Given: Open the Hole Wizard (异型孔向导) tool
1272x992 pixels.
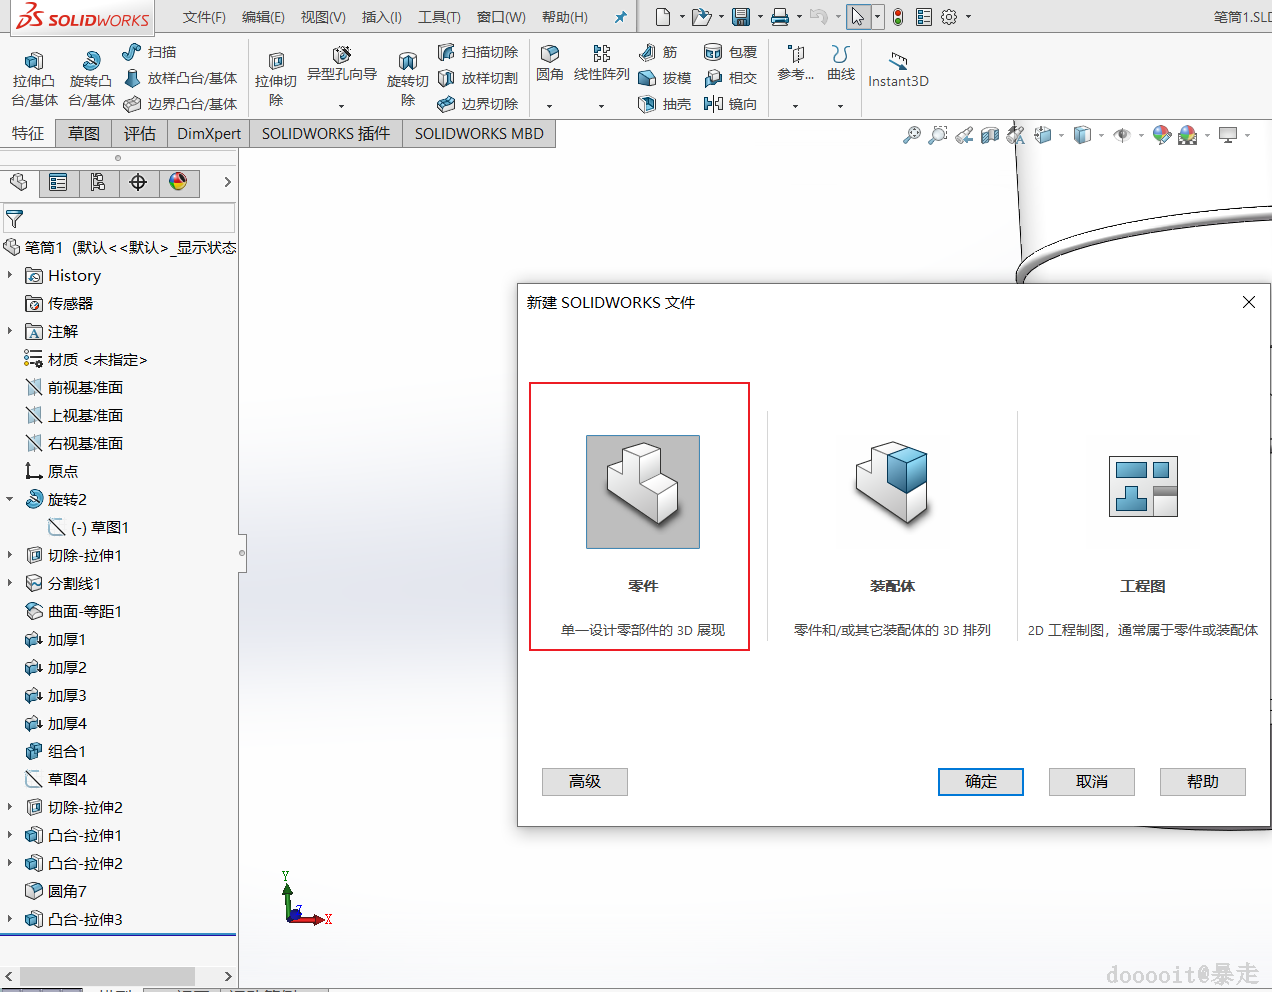Looking at the screenshot, I should 341,64.
